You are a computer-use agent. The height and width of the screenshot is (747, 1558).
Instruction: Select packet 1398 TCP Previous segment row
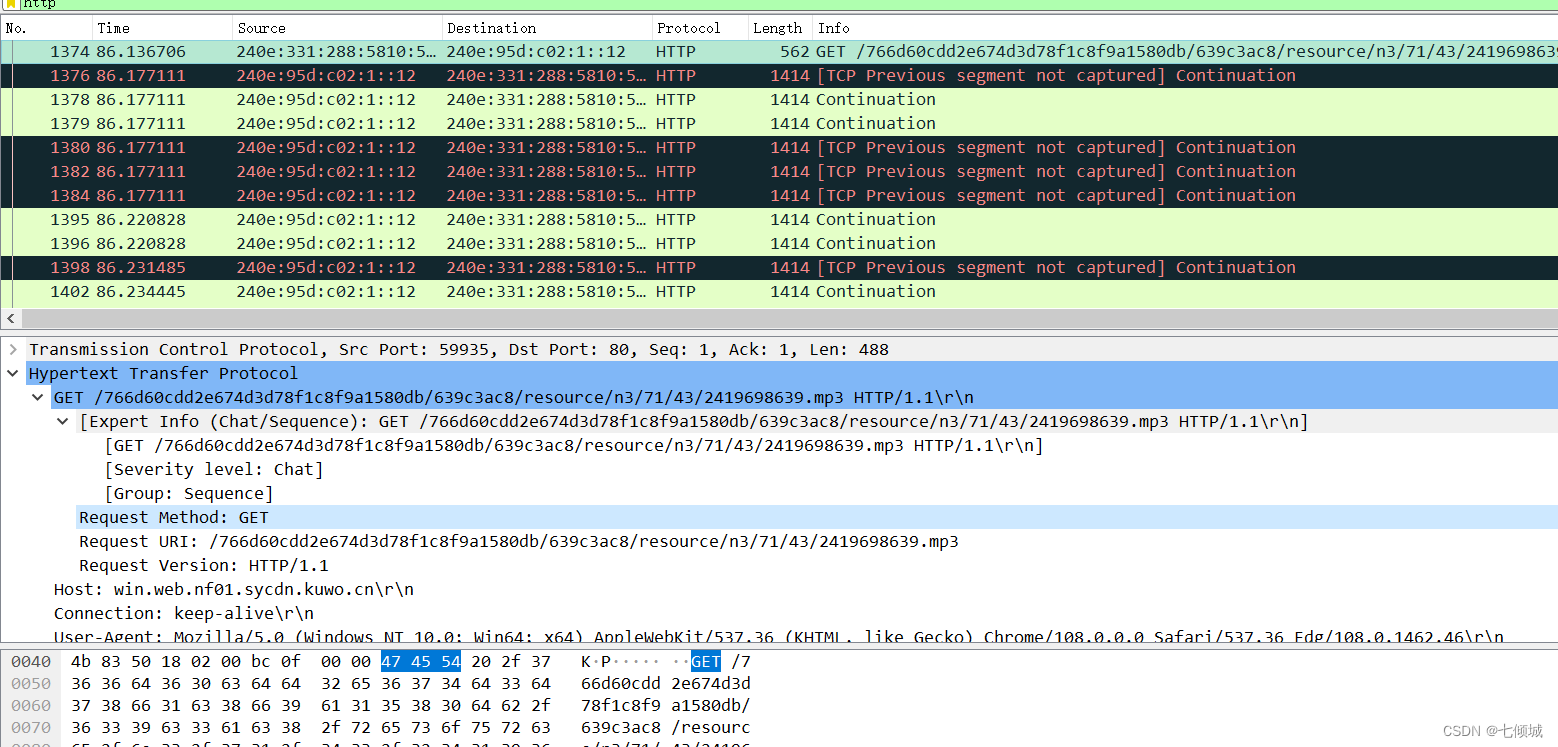[779, 268]
